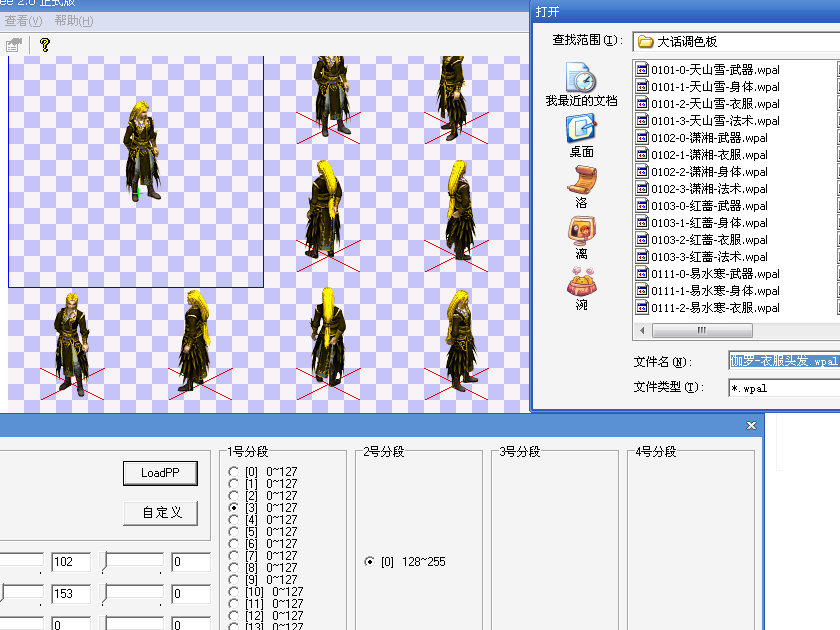This screenshot has width=840, height=630.
Task: Select radio [11] 0~127 in 1号分段
Action: click(x=233, y=604)
